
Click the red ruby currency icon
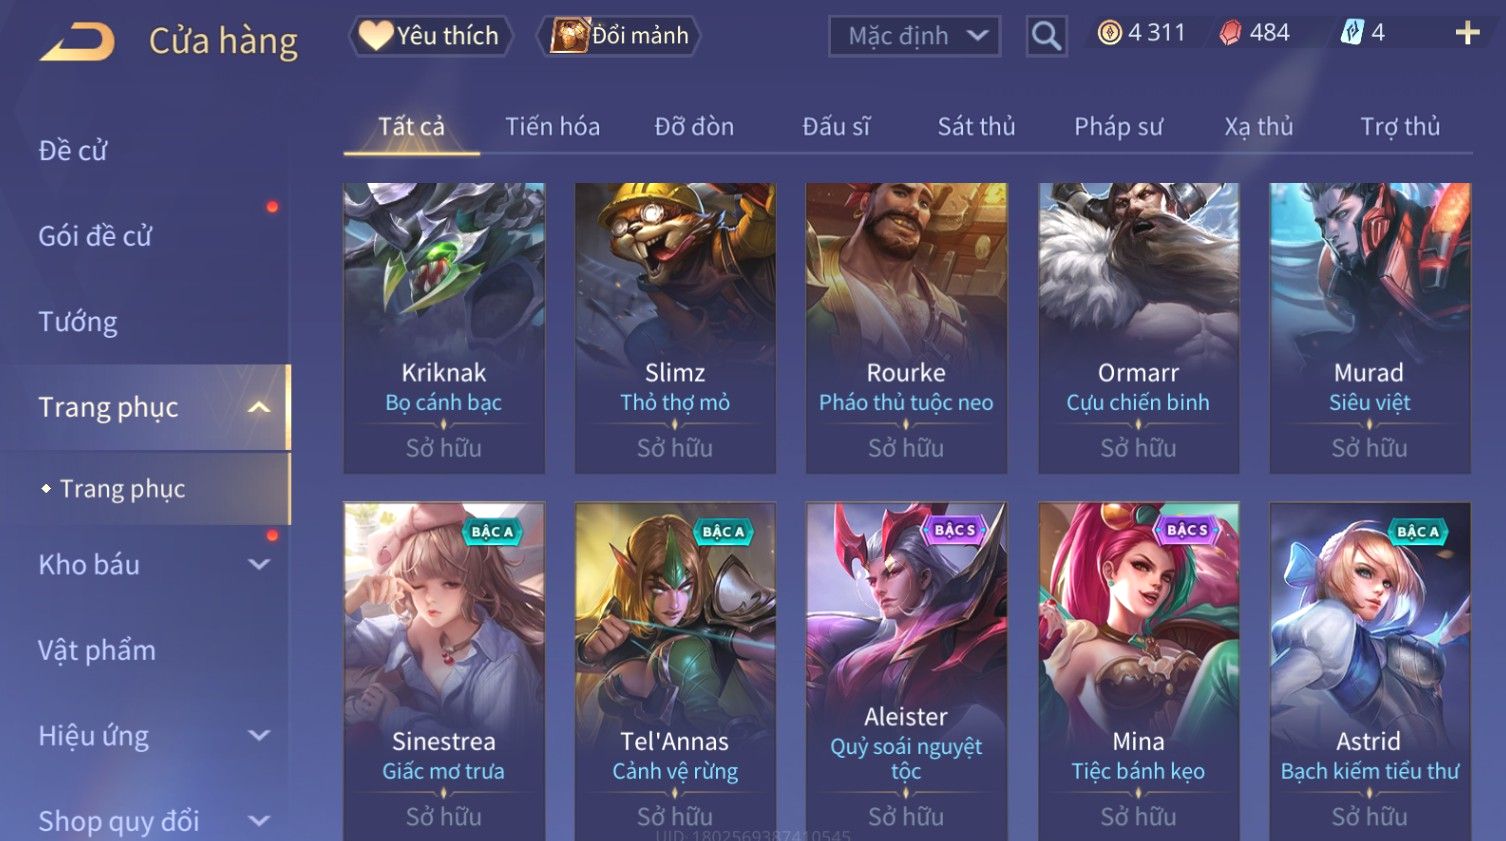click(x=1230, y=33)
